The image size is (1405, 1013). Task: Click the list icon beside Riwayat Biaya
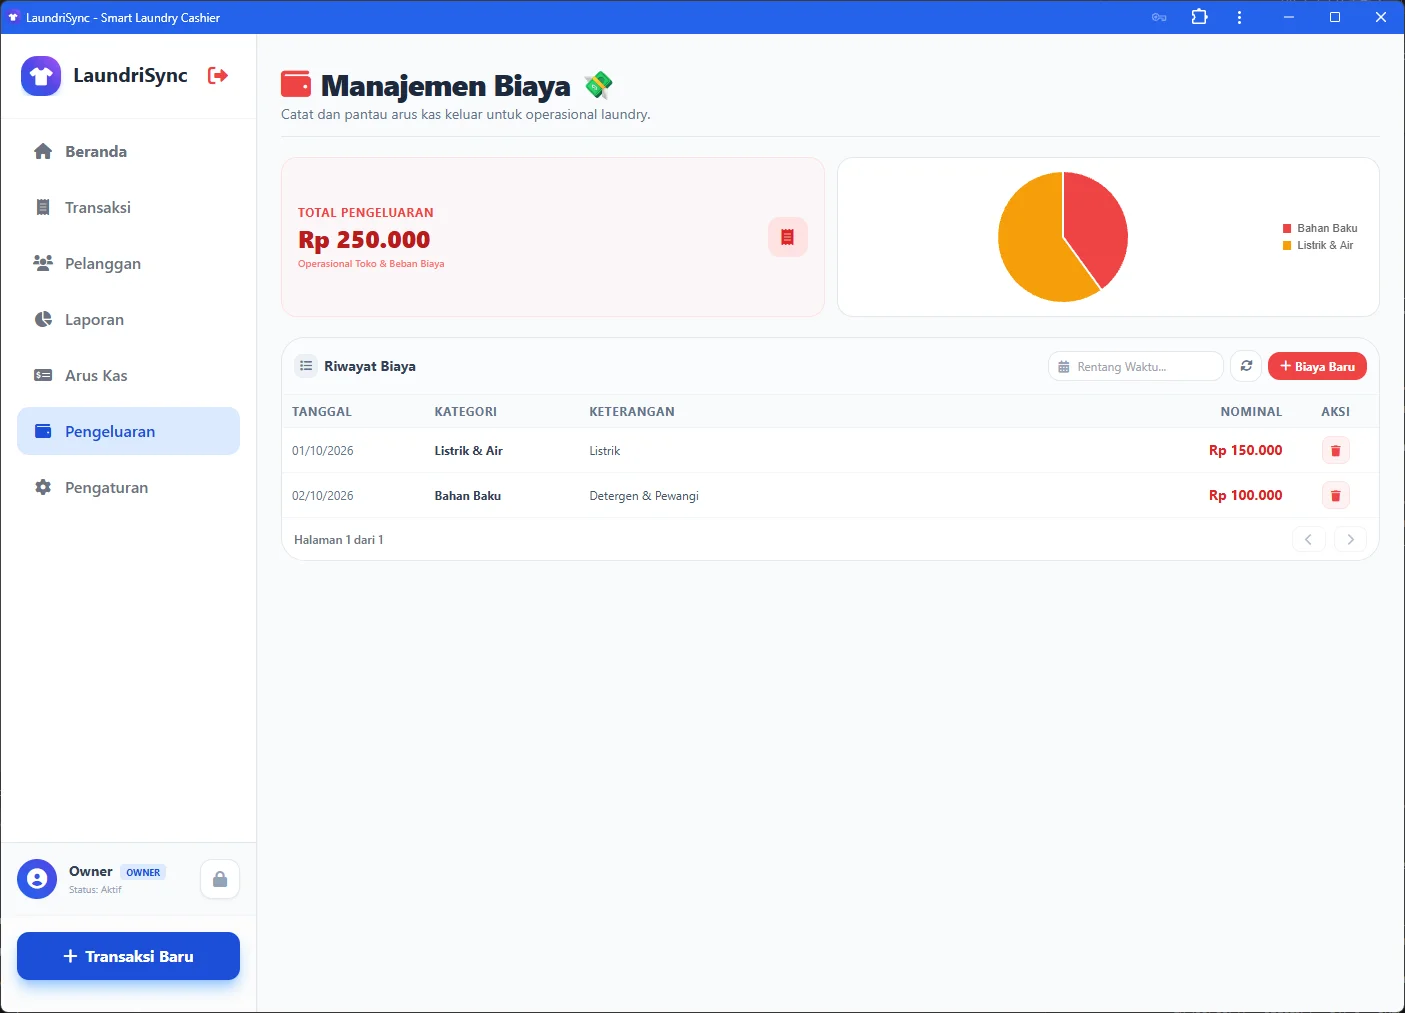(x=306, y=366)
